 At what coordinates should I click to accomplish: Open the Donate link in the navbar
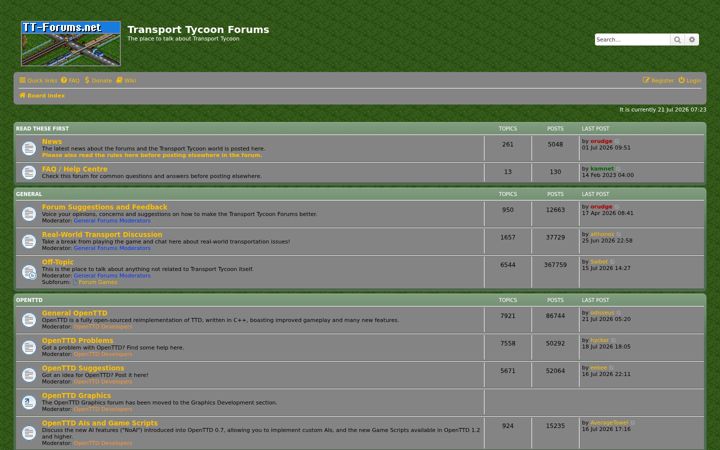click(98, 80)
